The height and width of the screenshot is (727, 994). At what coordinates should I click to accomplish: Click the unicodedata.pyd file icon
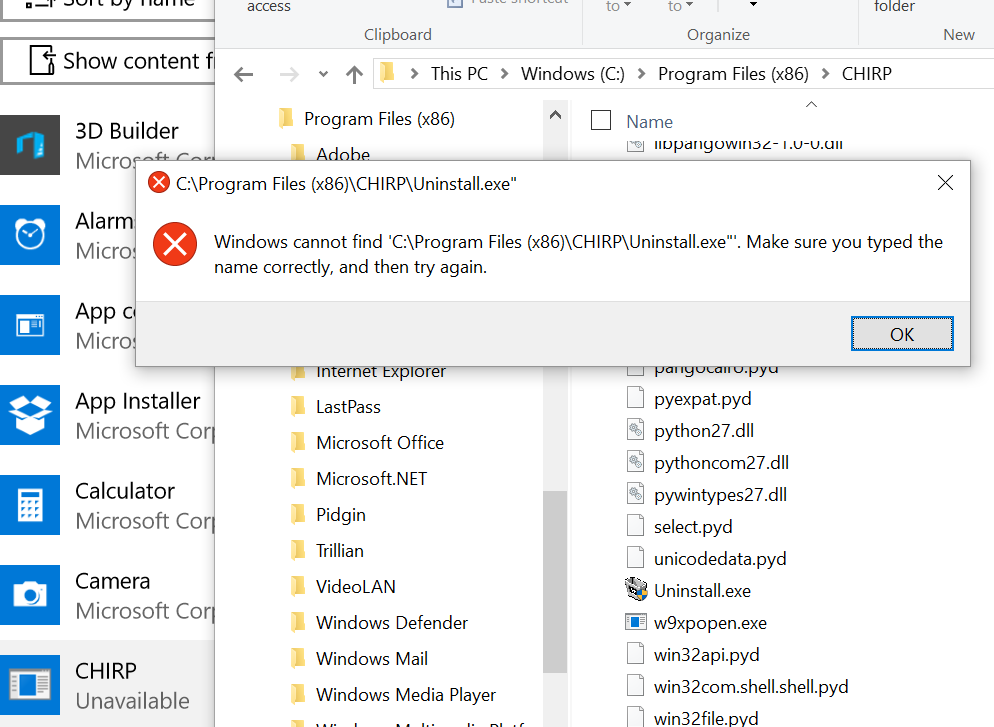point(635,558)
